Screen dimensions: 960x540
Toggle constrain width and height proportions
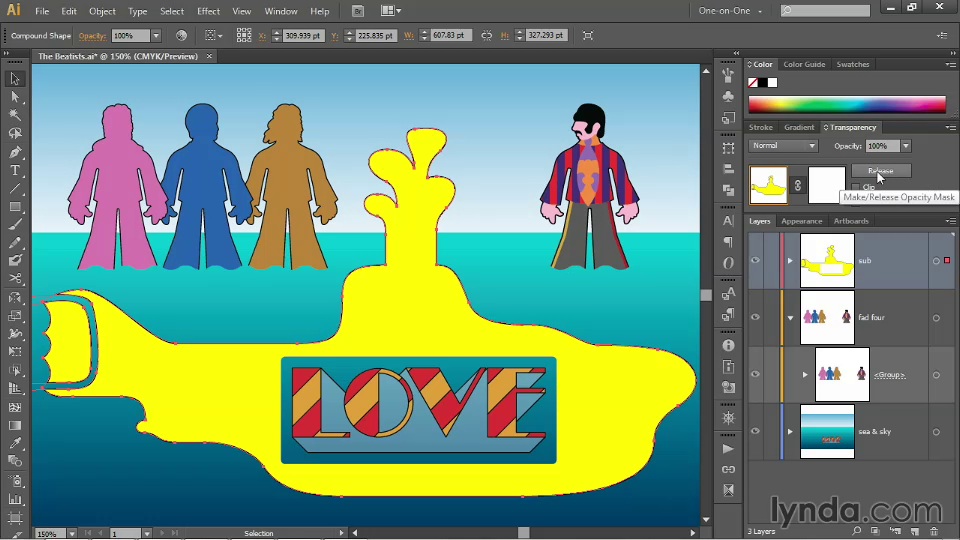487,36
